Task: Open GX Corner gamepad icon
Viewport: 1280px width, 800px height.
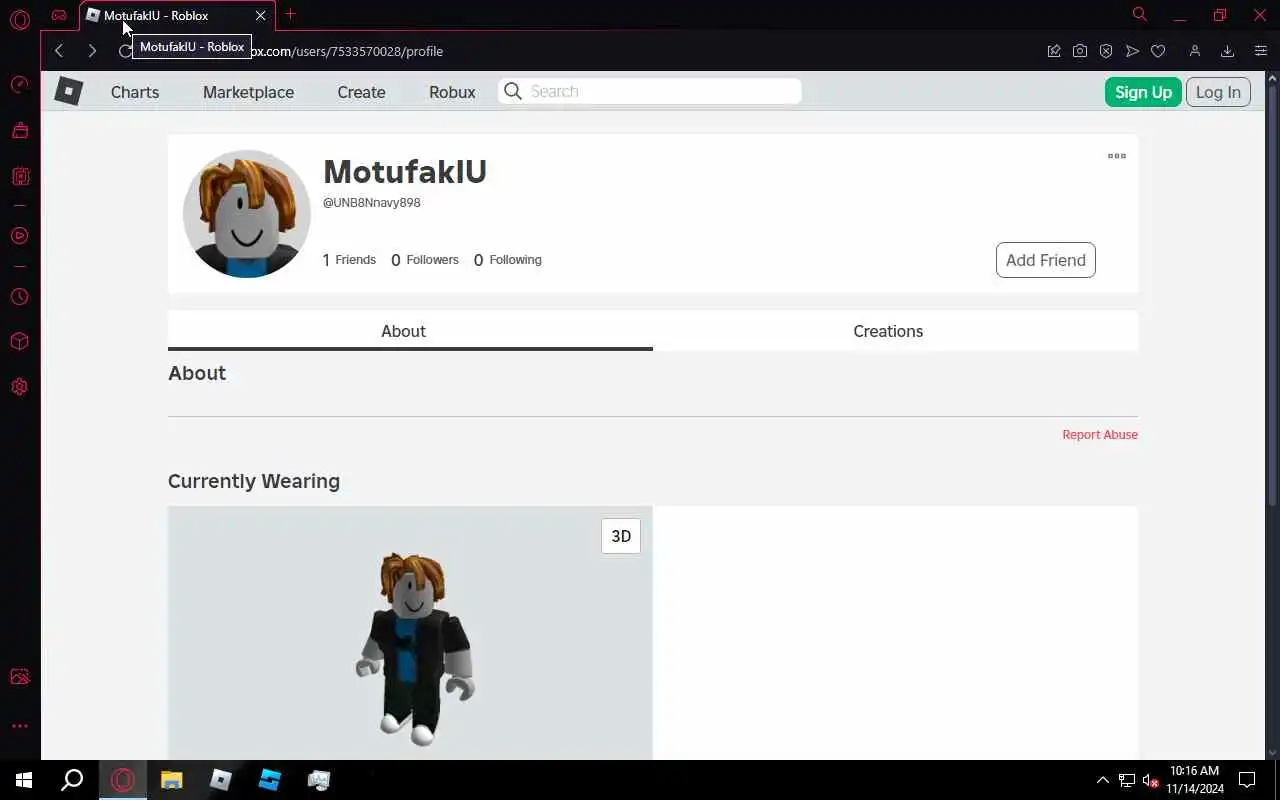Action: (x=59, y=15)
